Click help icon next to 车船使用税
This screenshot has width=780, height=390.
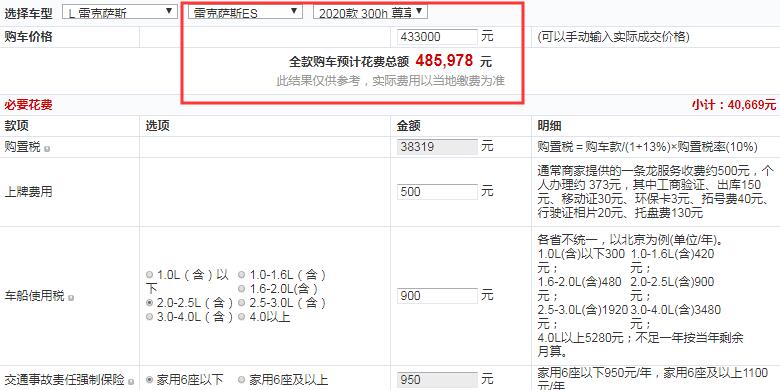tap(71, 297)
